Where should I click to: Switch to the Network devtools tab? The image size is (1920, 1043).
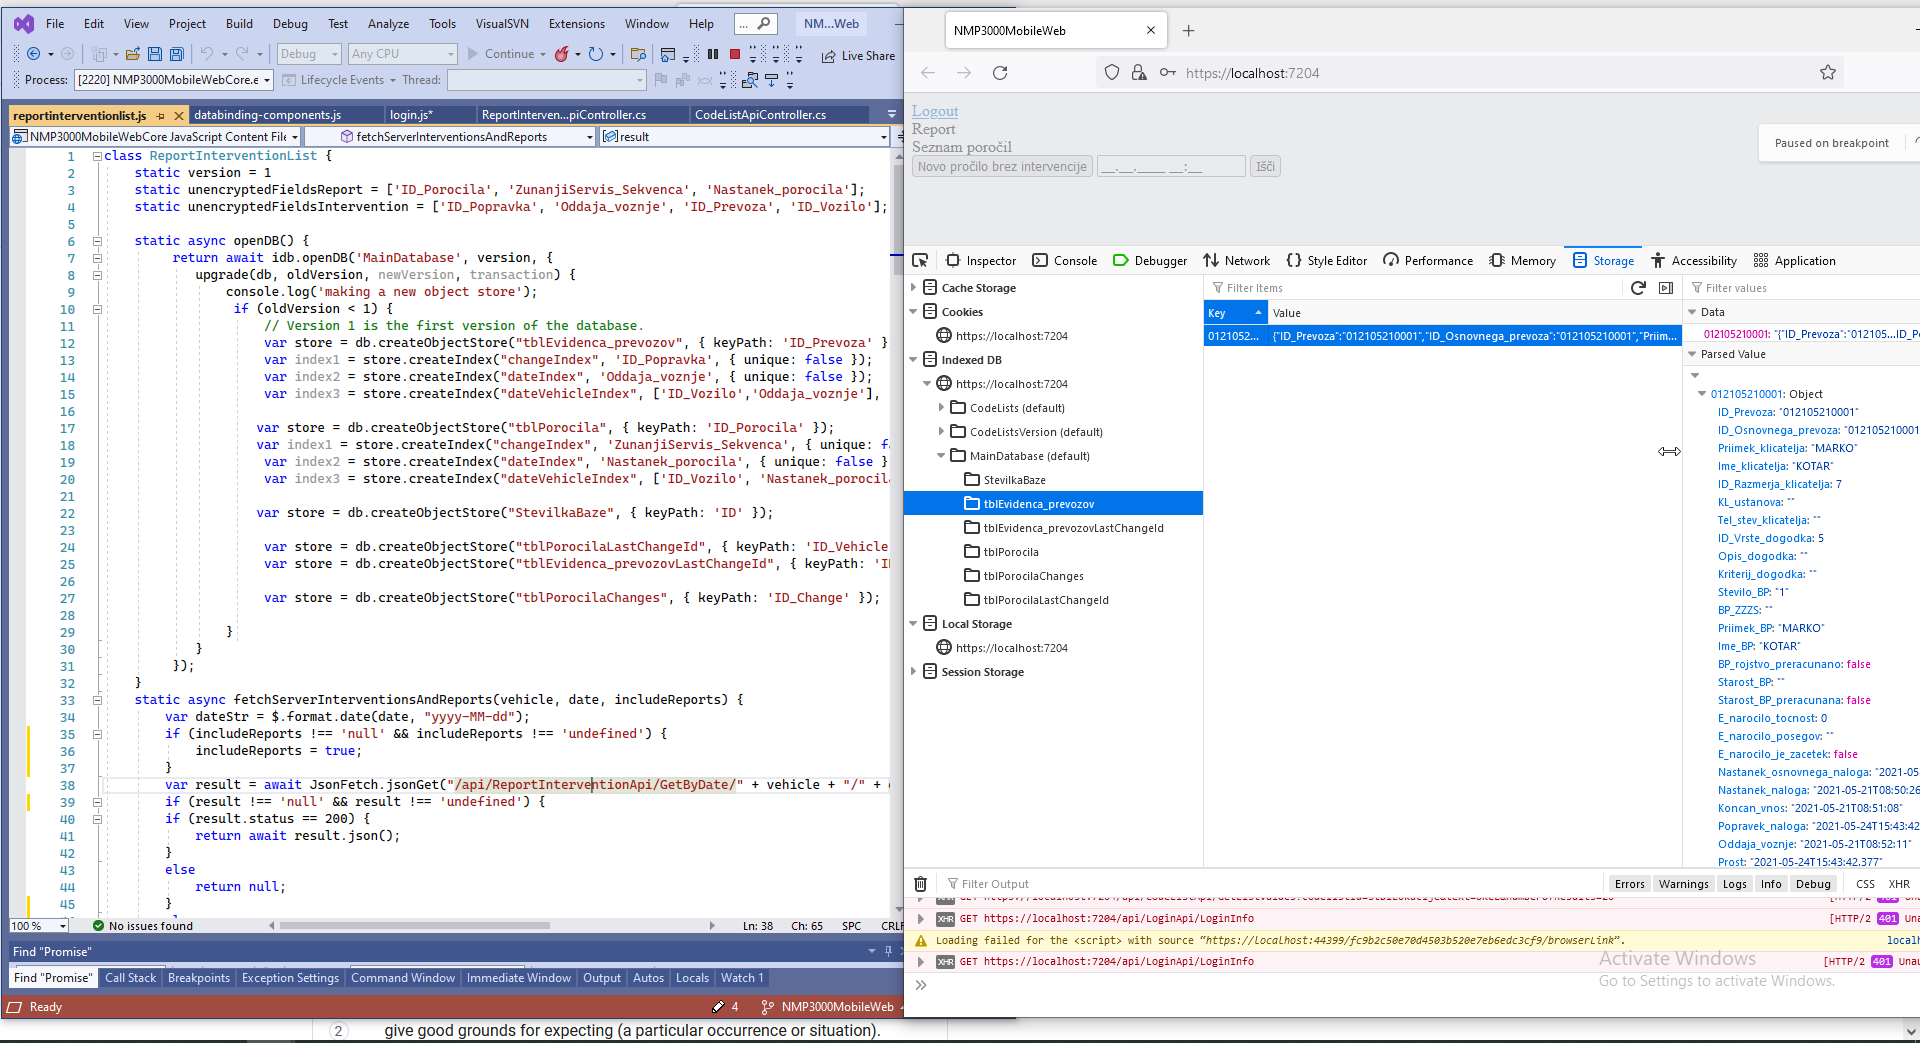[x=1237, y=261]
